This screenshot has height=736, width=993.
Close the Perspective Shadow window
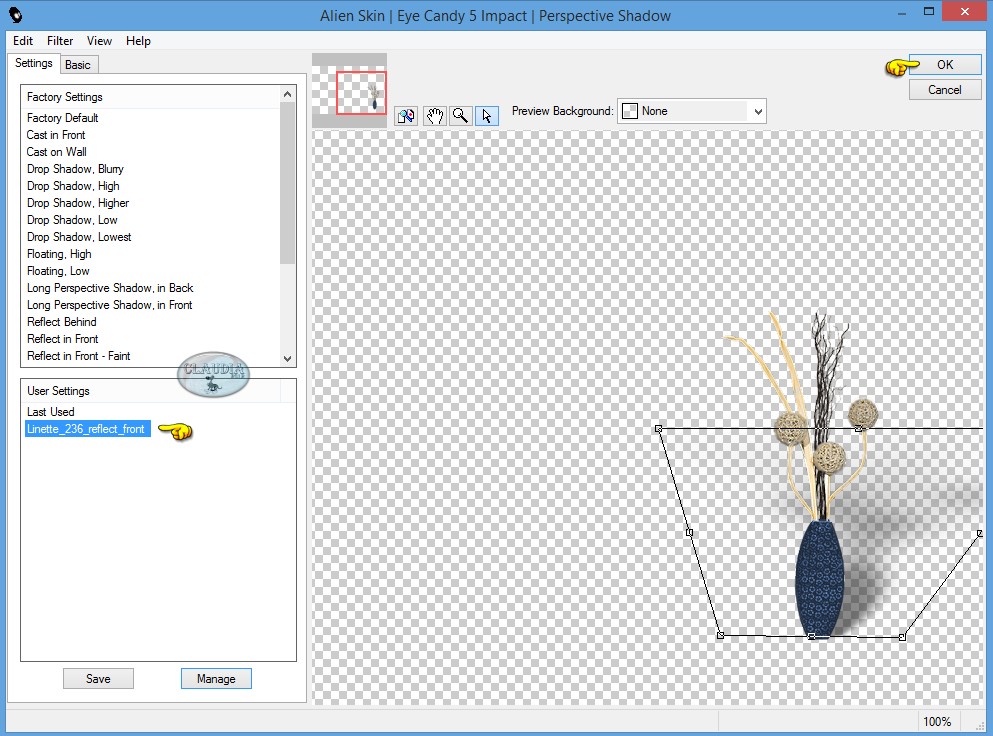[x=965, y=11]
